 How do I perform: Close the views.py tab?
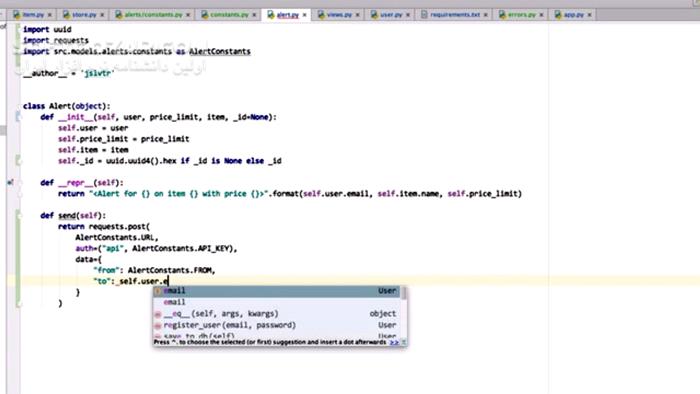click(358, 15)
